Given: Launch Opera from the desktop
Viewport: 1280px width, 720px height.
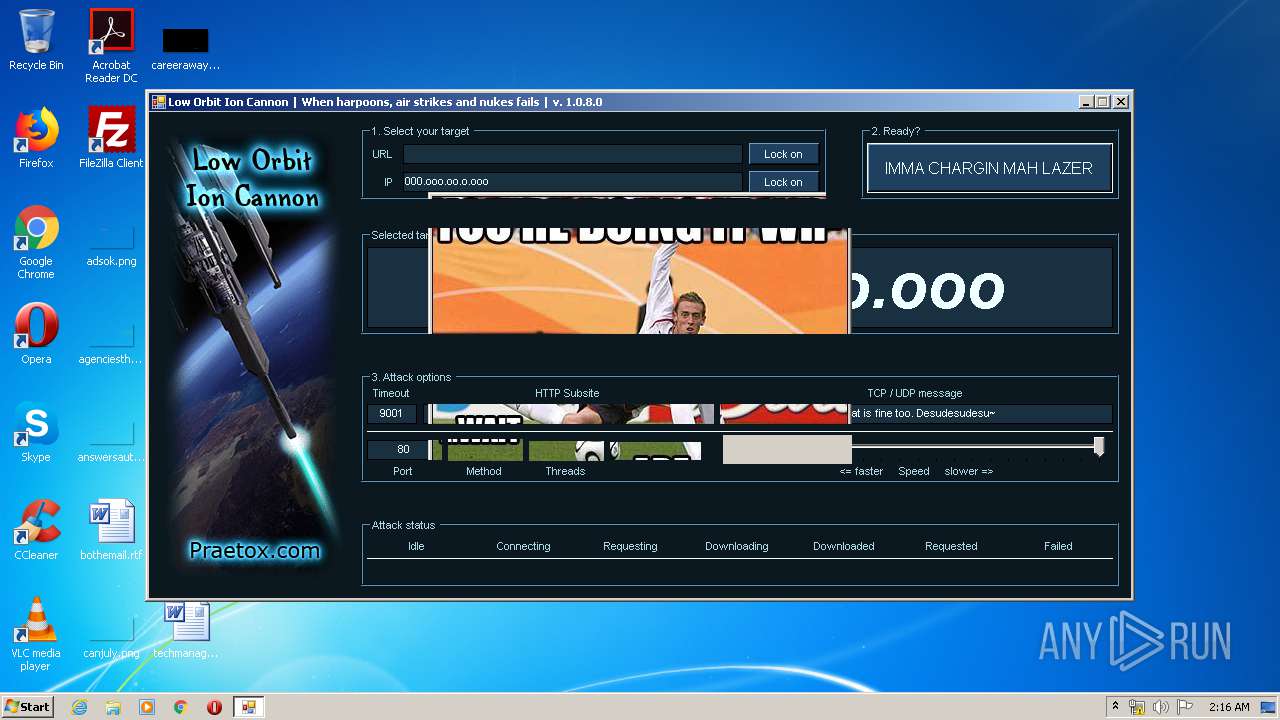Looking at the screenshot, I should [x=36, y=334].
